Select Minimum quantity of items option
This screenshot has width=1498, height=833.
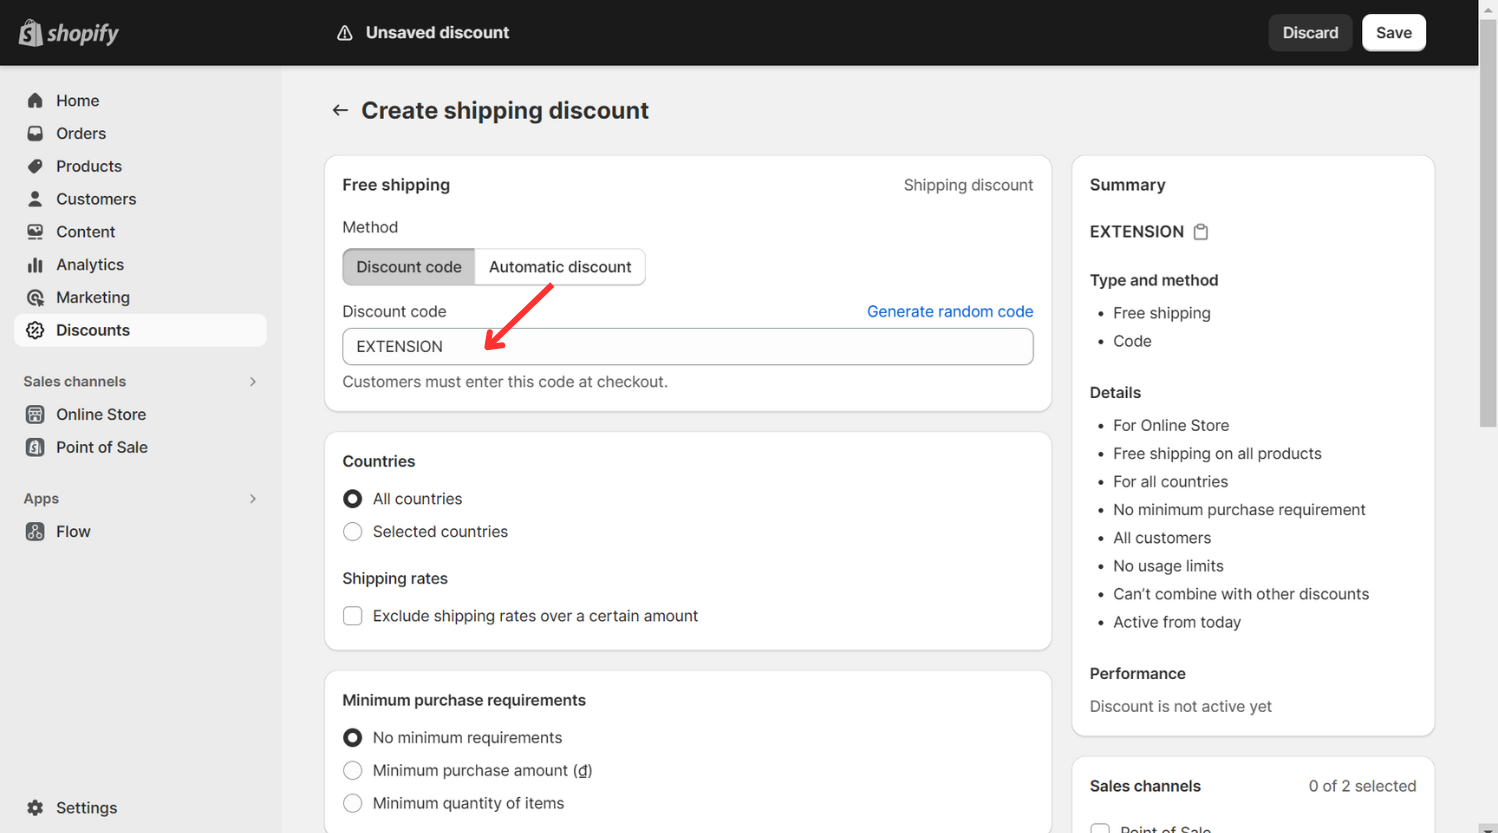[352, 803]
